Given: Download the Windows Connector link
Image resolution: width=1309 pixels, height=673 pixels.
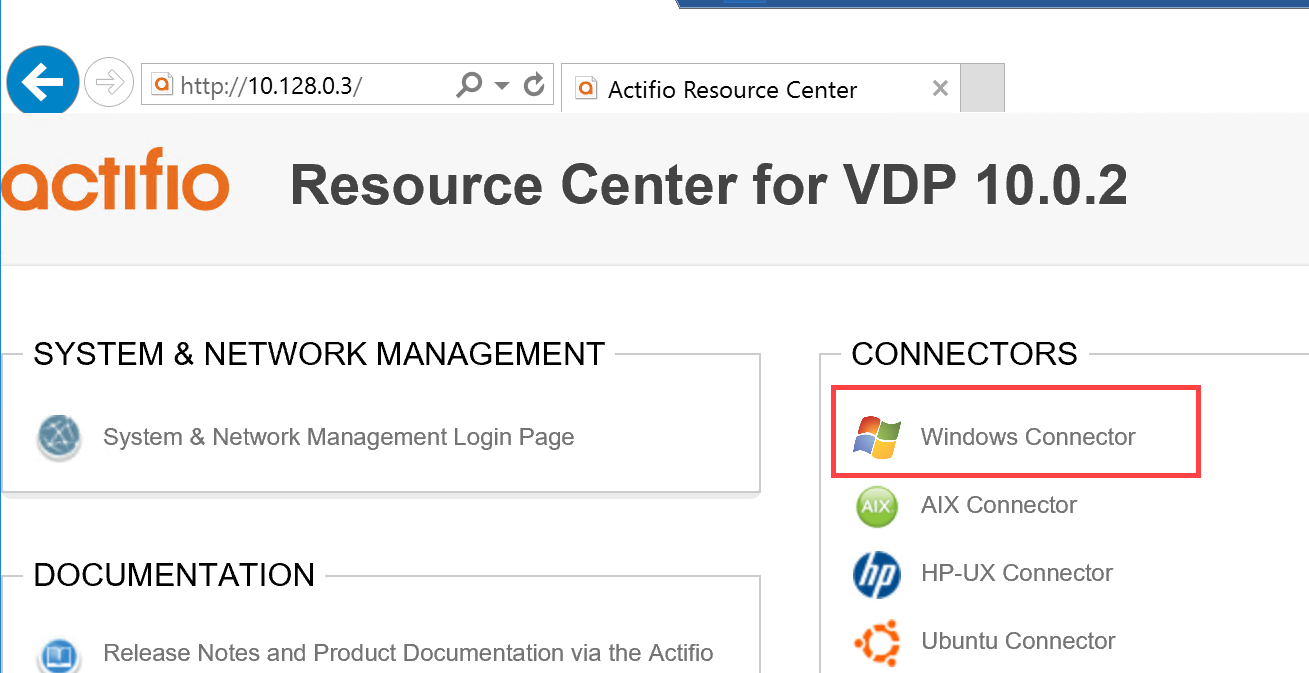Looking at the screenshot, I should 1028,437.
